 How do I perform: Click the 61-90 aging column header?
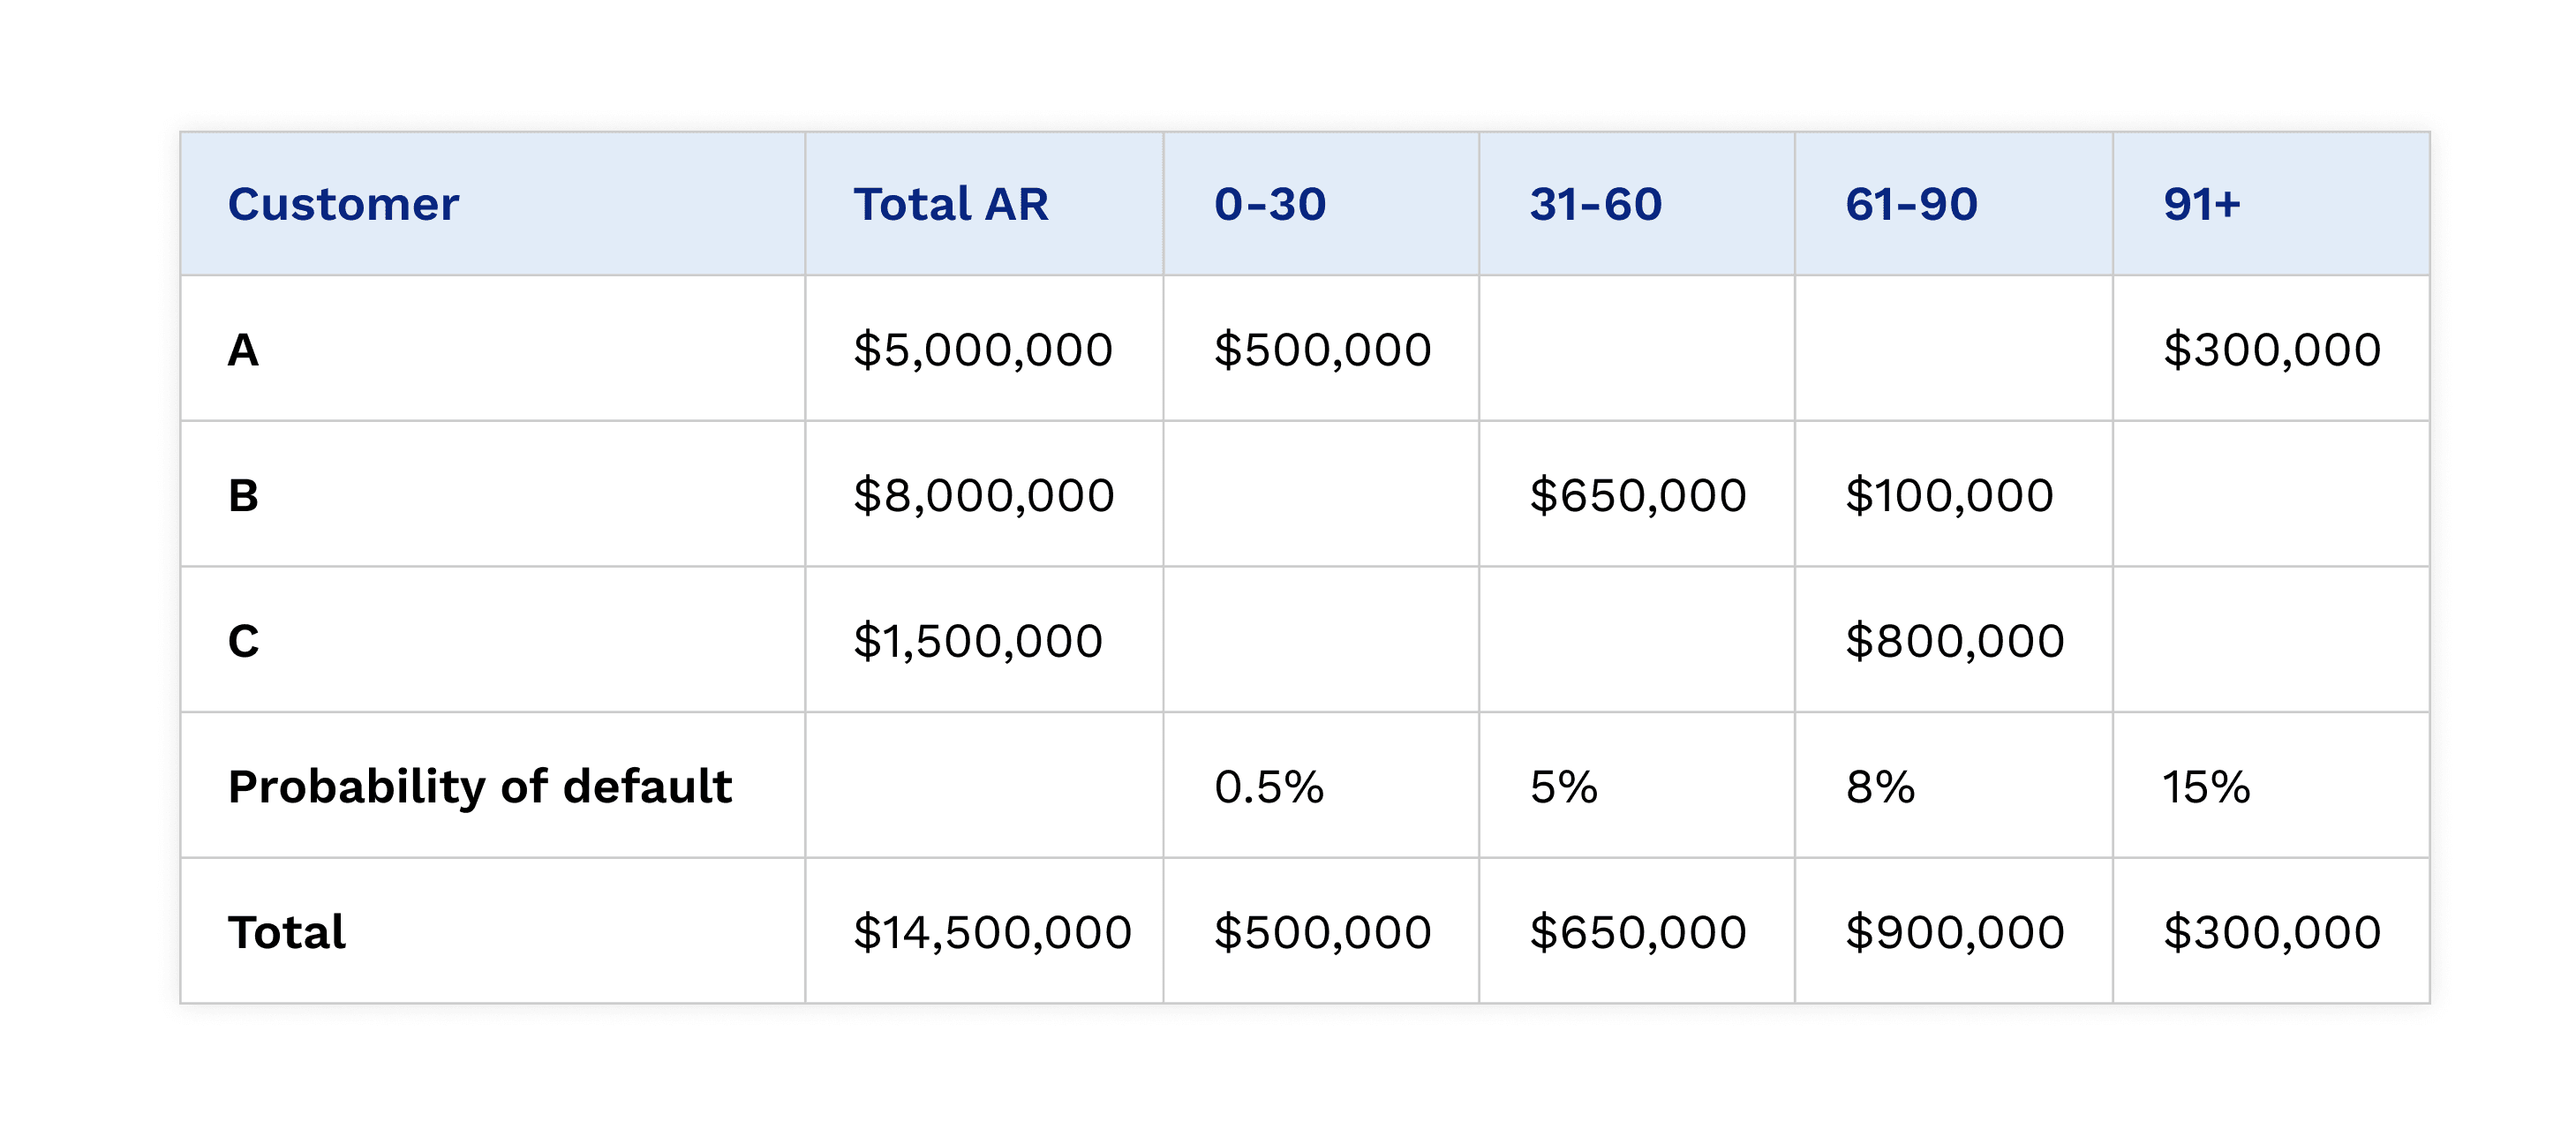pyautogui.click(x=1911, y=205)
